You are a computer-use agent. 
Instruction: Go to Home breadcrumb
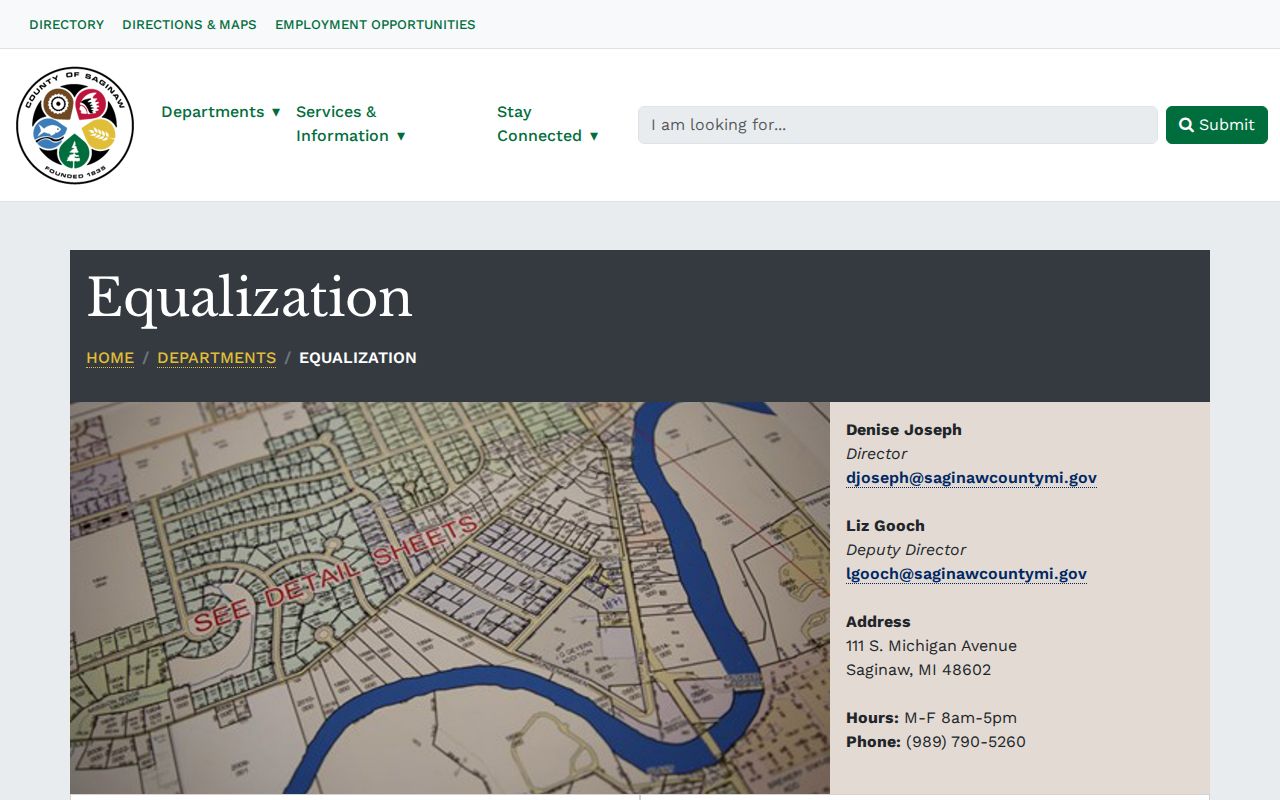pyautogui.click(x=110, y=358)
